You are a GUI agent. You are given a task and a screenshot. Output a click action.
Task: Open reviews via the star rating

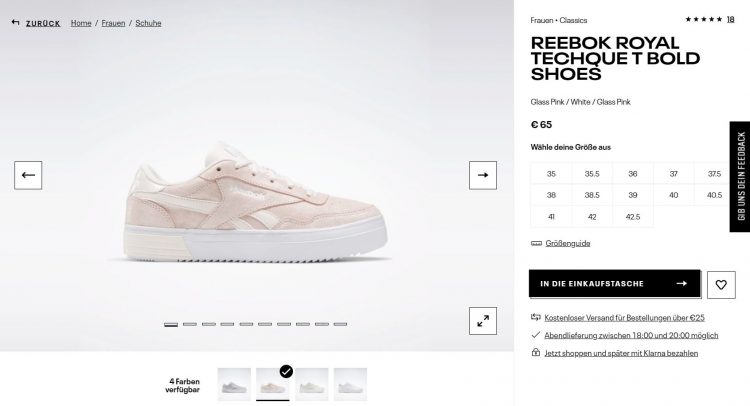point(703,20)
